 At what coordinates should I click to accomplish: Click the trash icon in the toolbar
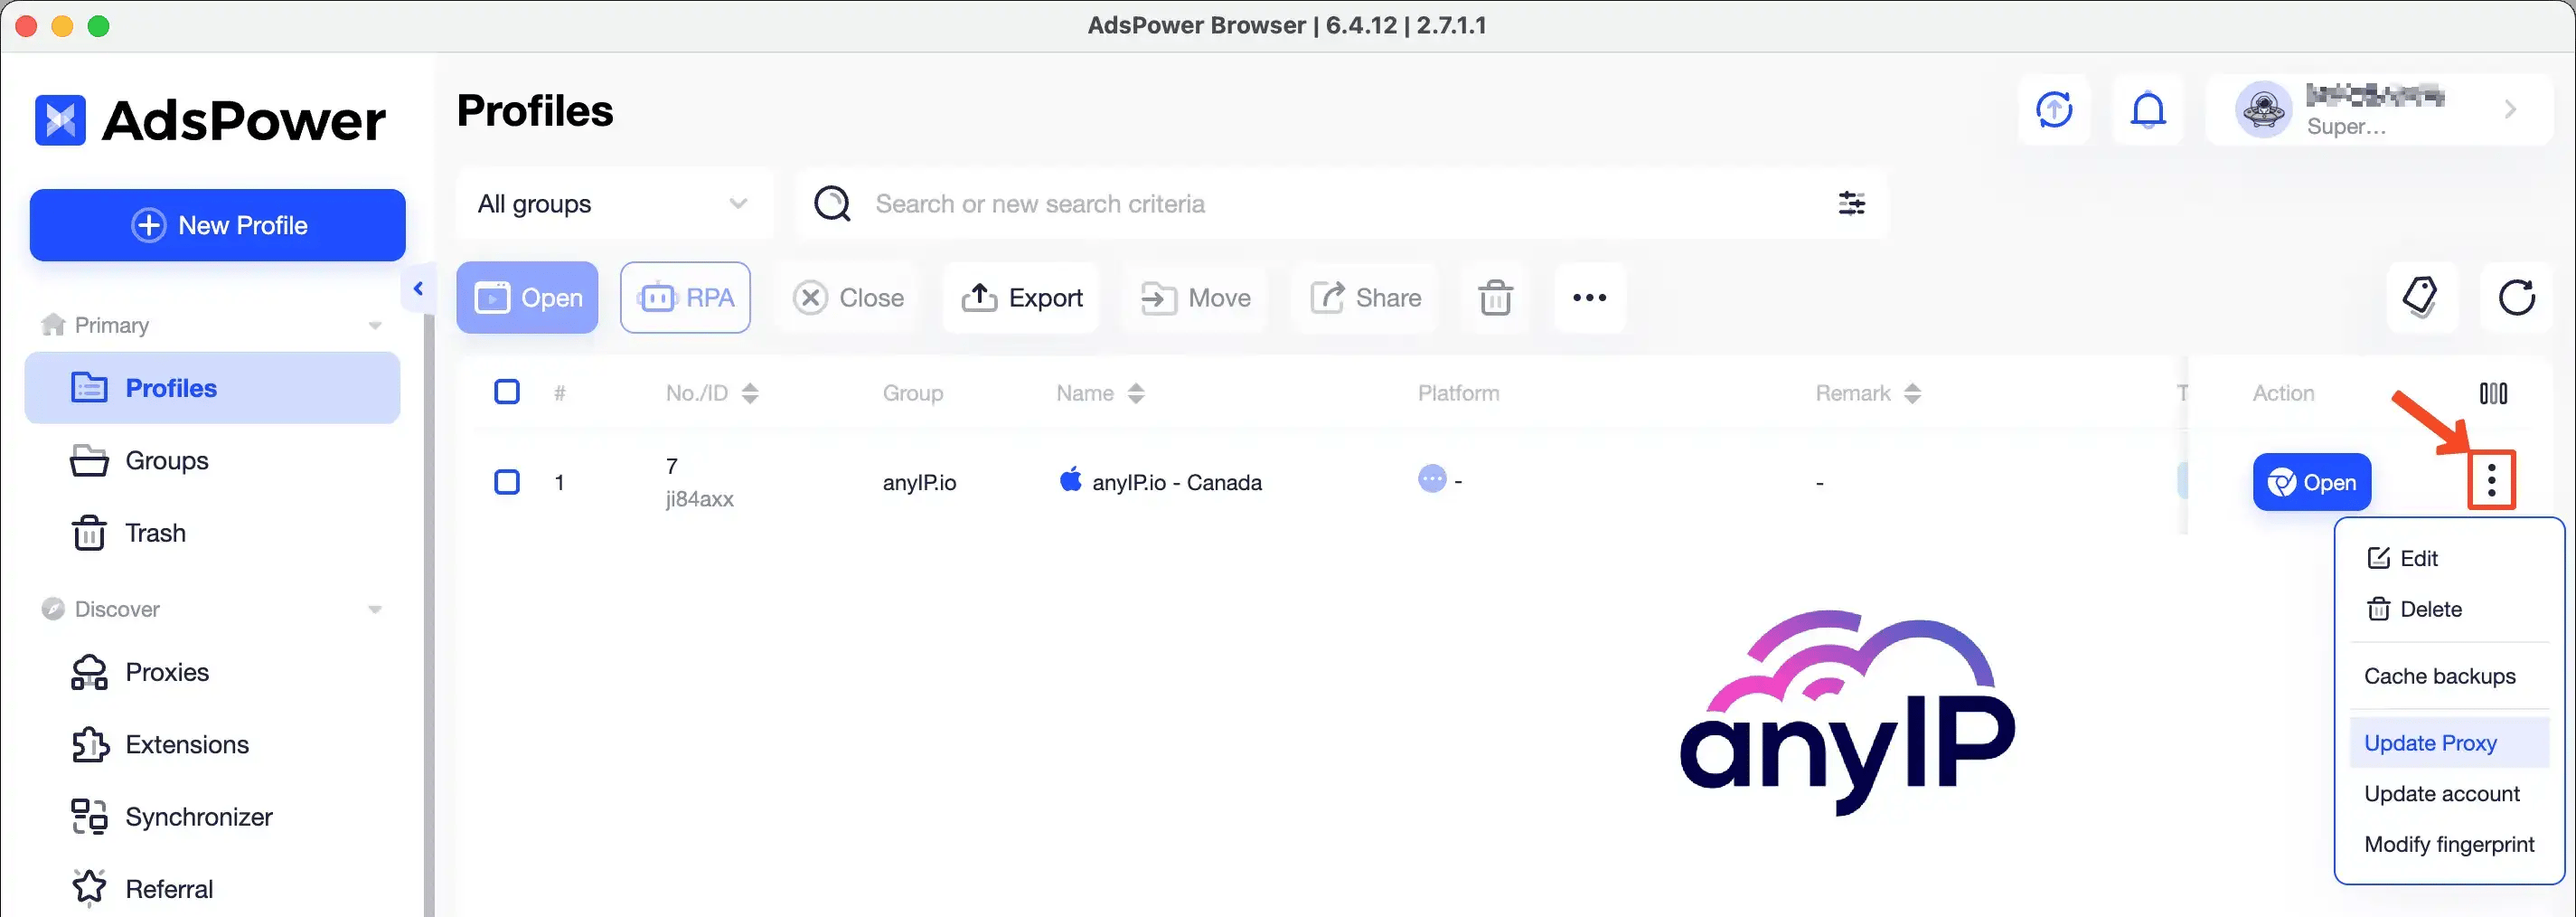click(1494, 297)
